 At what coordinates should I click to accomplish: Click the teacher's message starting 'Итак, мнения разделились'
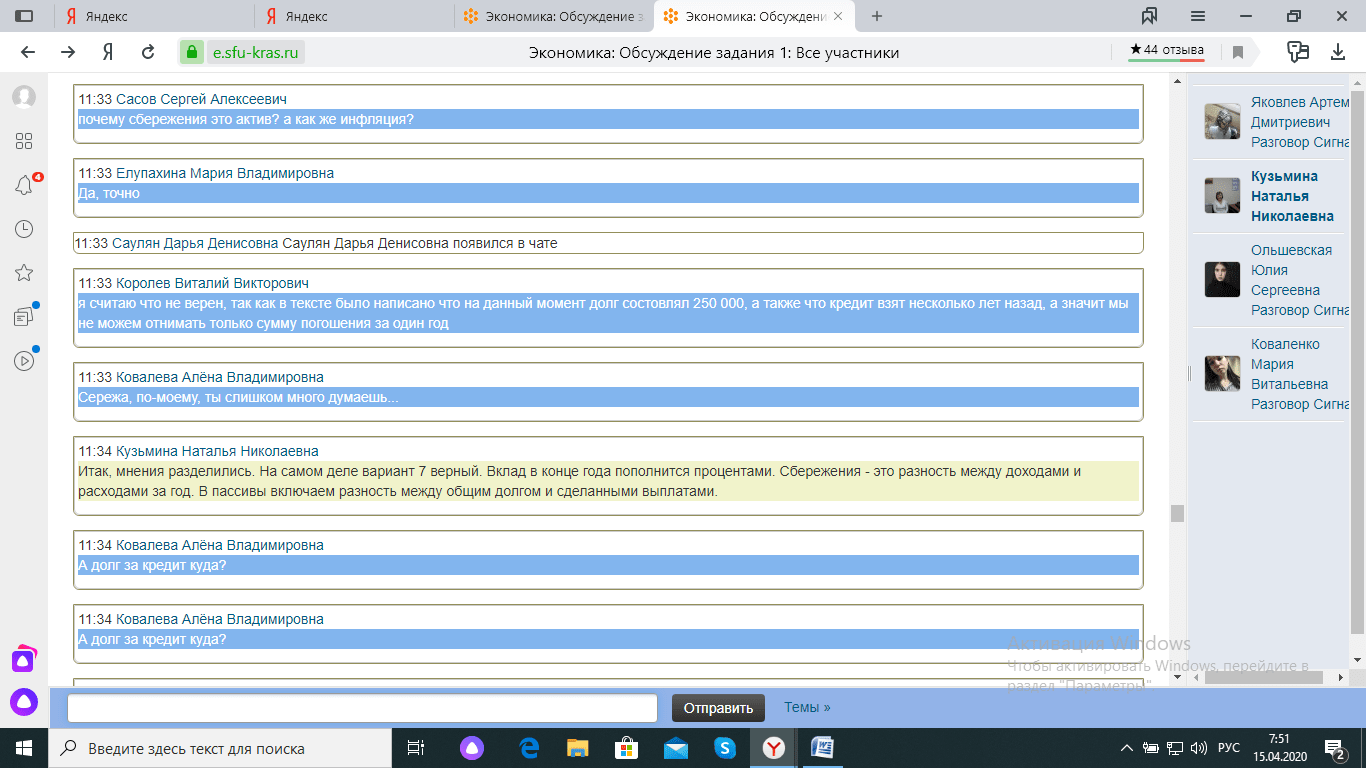(x=608, y=481)
